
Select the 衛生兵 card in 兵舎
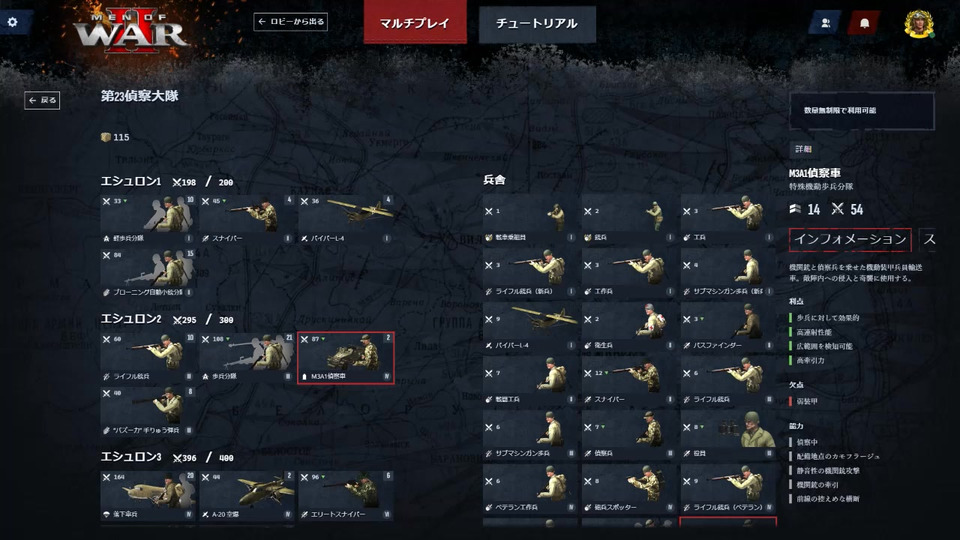628,326
